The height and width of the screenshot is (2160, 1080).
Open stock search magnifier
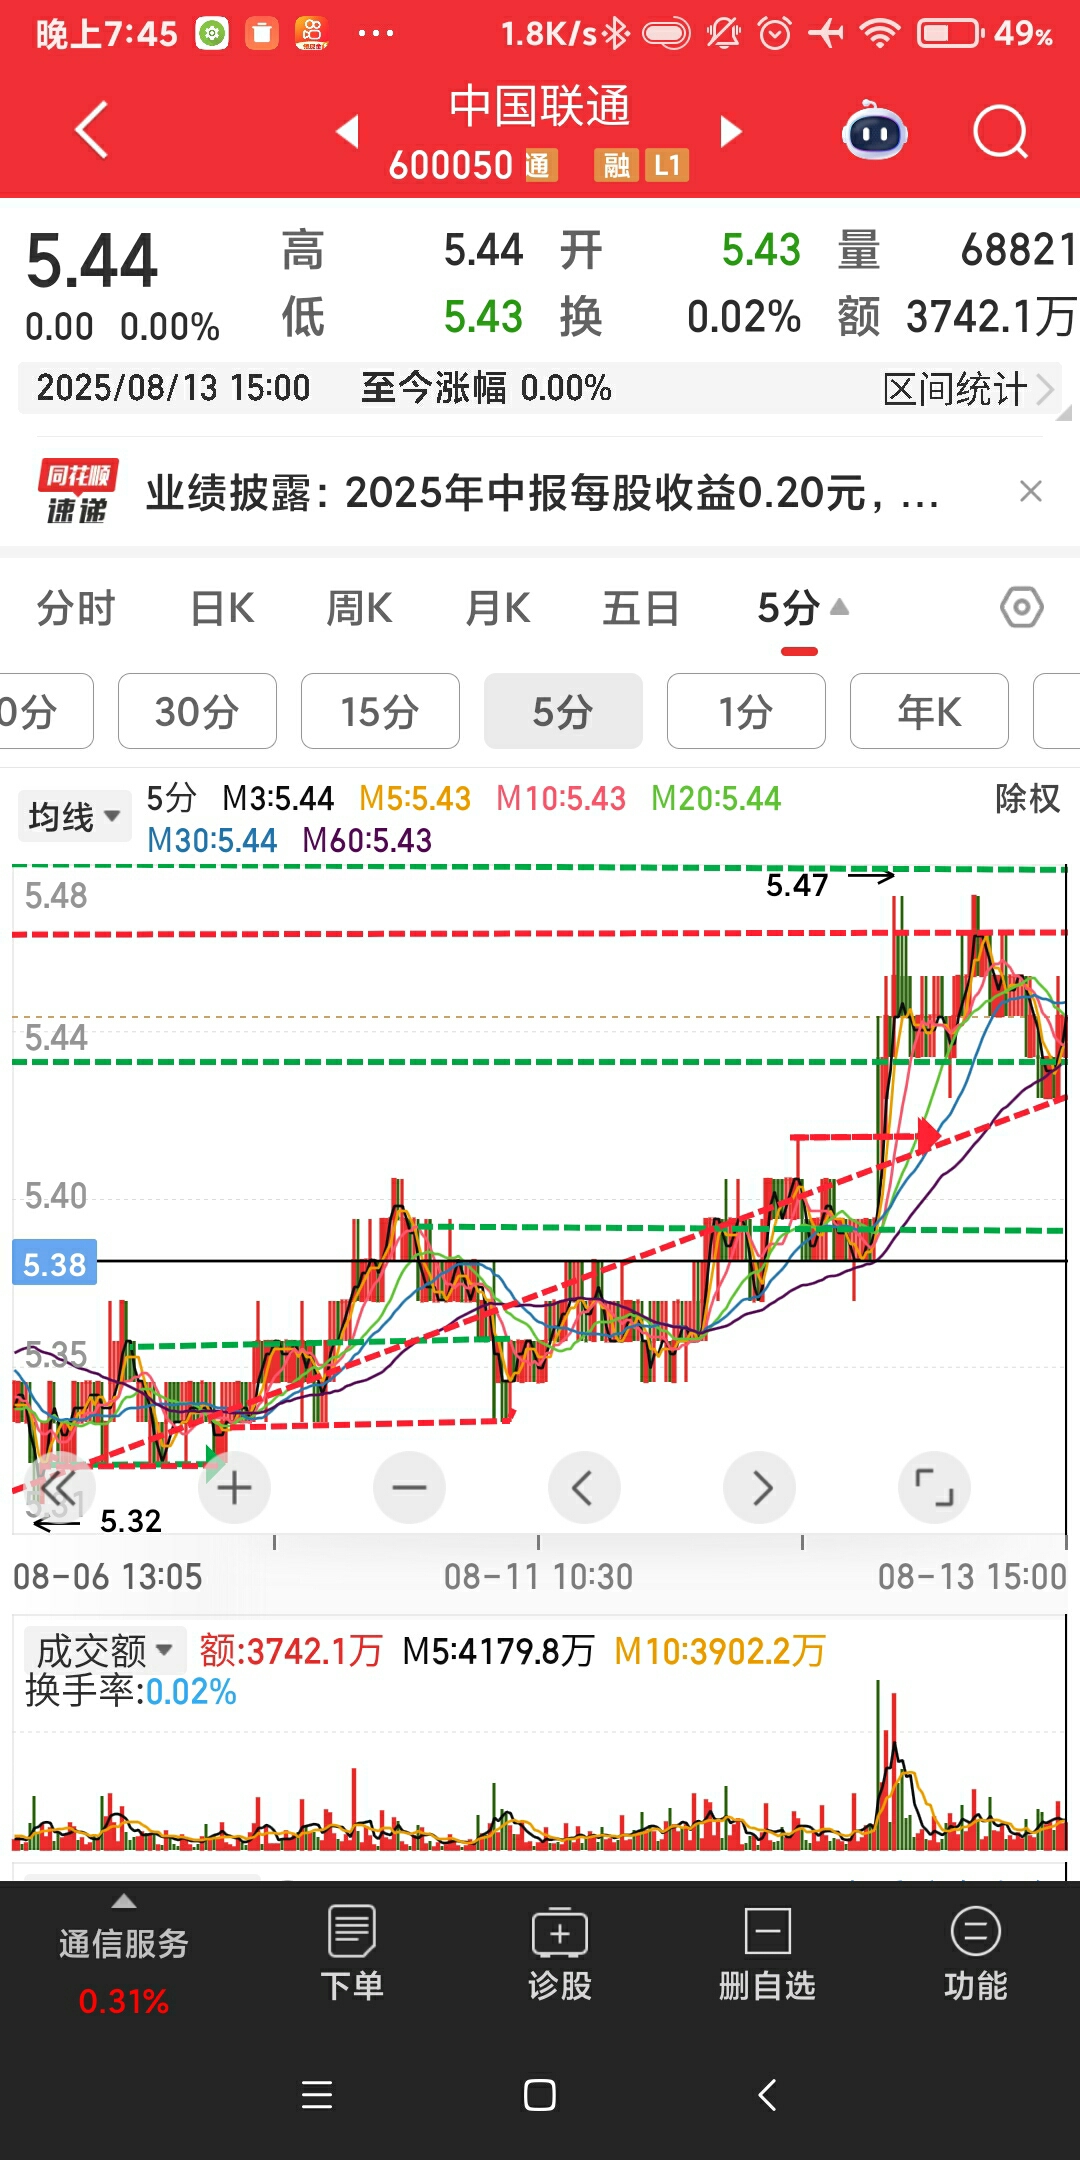(x=1001, y=132)
